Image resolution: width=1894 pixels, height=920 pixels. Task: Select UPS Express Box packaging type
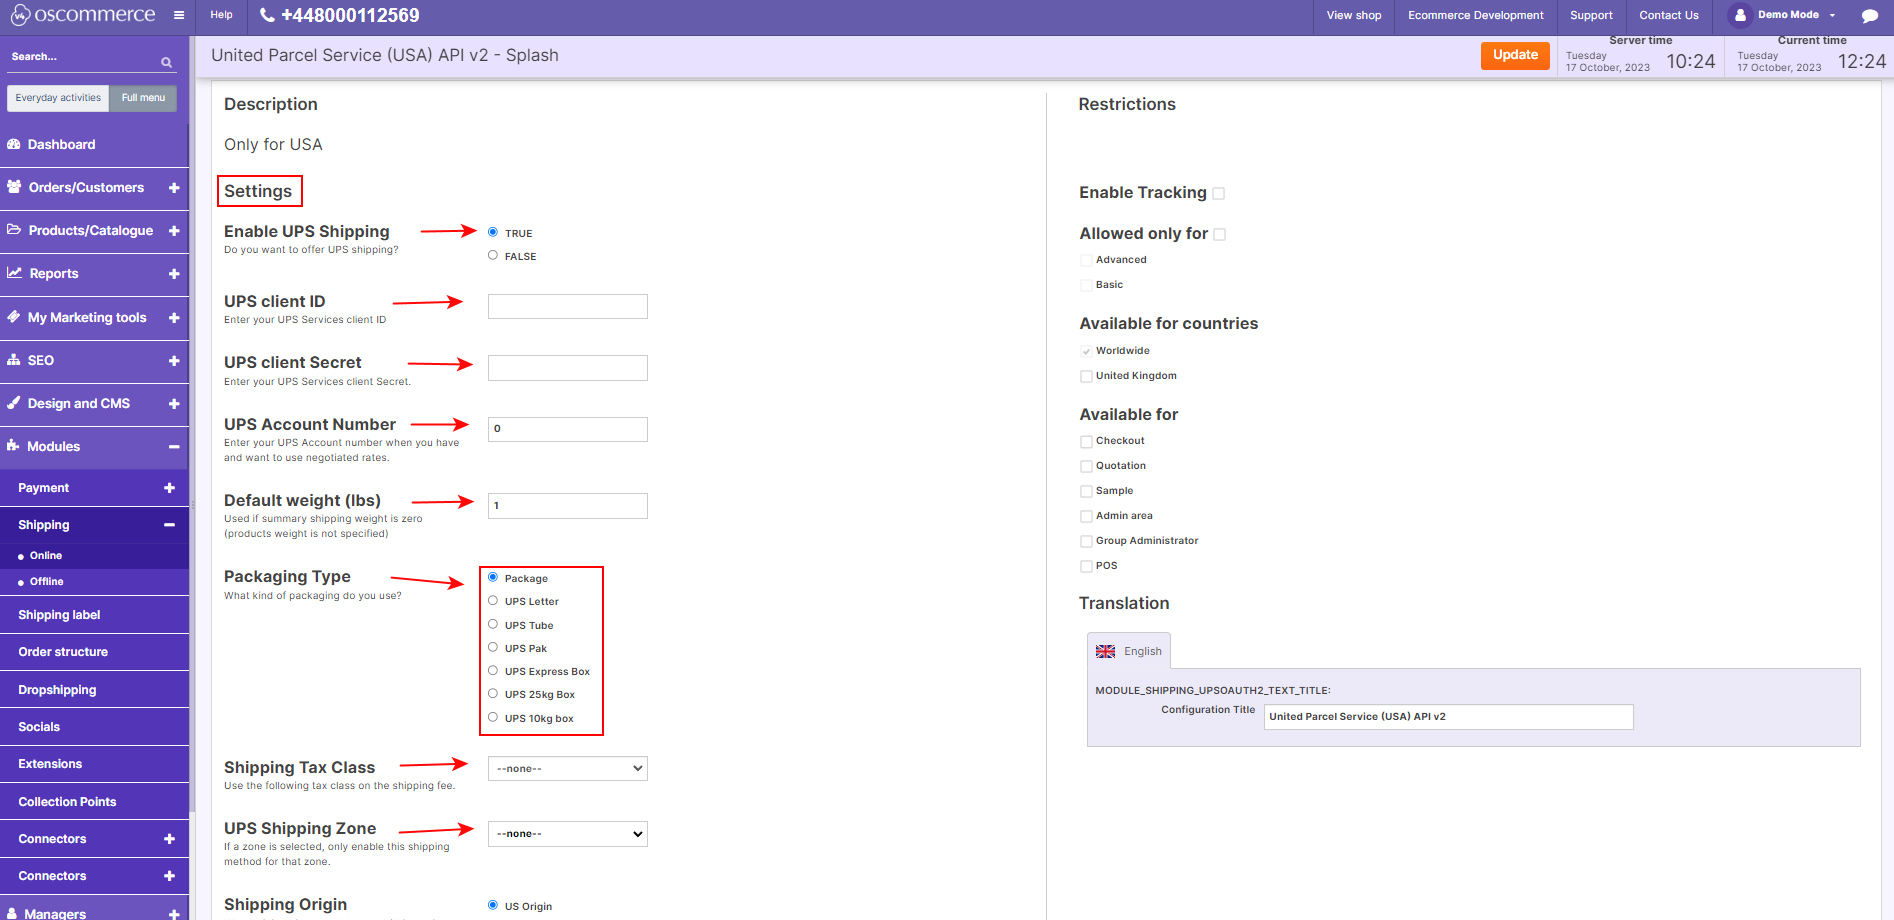(493, 670)
